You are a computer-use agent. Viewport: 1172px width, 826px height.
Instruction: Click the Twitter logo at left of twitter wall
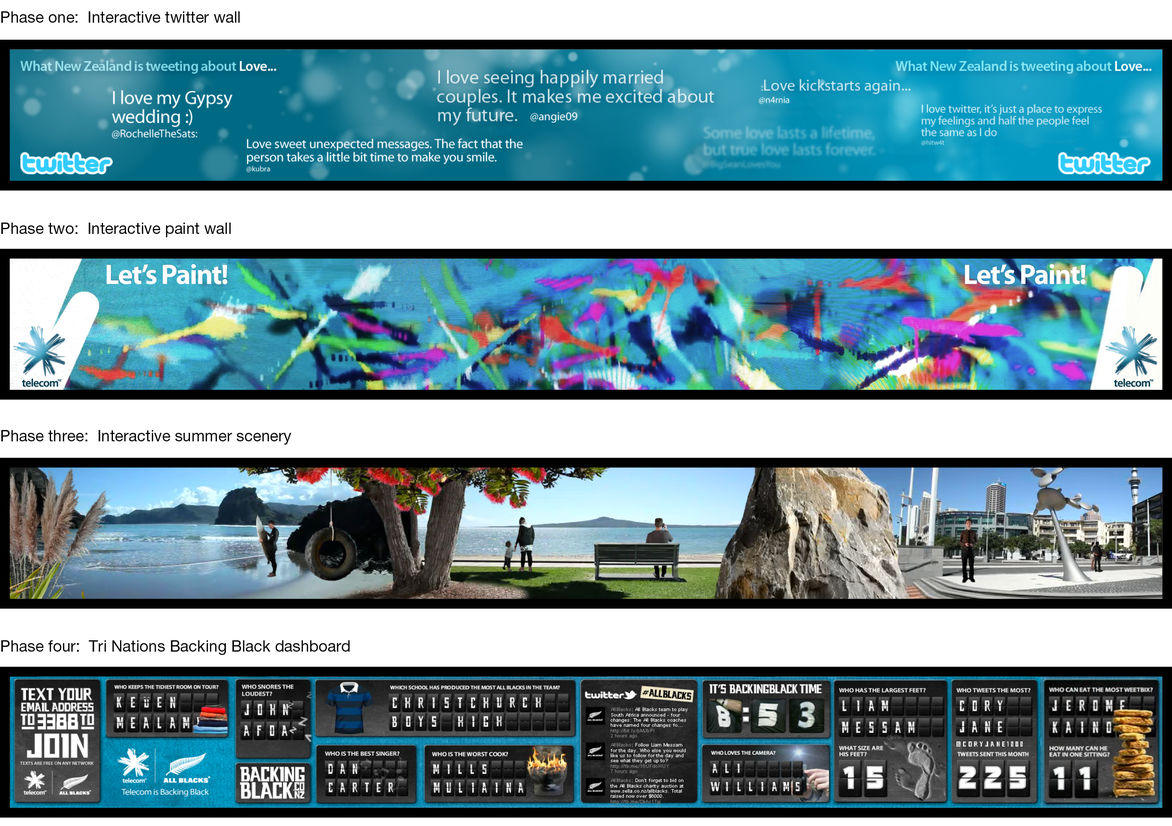click(x=66, y=163)
